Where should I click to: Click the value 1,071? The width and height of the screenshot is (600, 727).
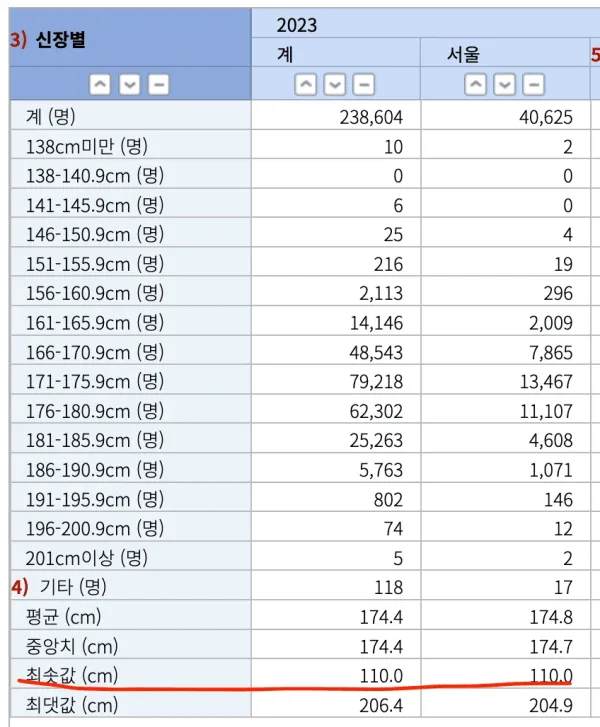click(551, 470)
